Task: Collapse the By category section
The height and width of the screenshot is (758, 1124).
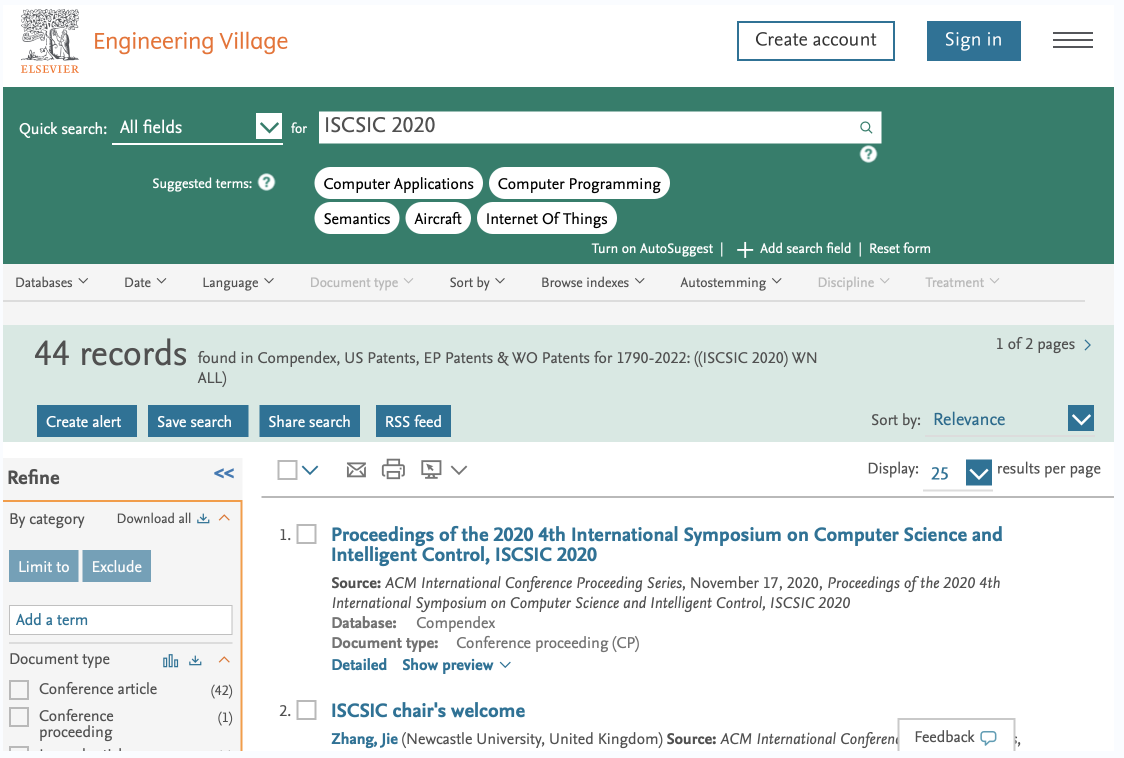Action: point(224,518)
